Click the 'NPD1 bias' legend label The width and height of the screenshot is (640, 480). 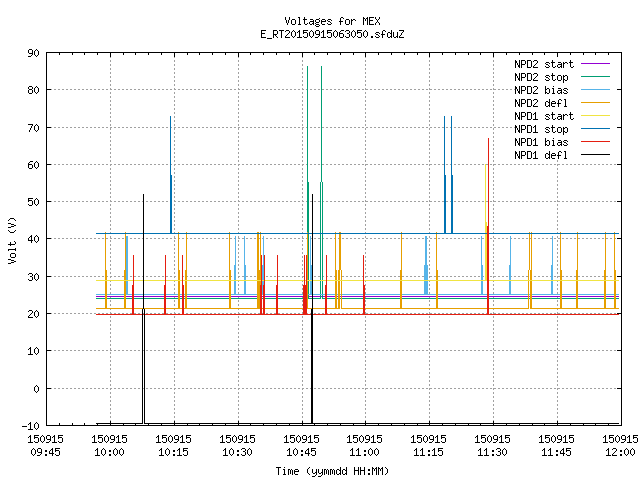(541, 142)
